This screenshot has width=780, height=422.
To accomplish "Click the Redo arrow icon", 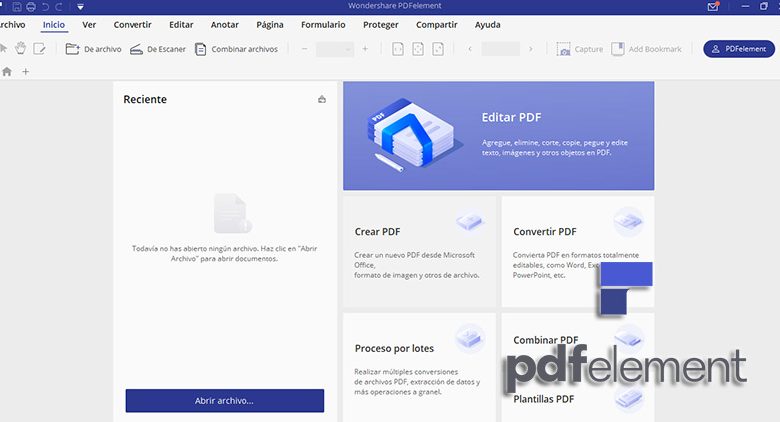I will 59,6.
